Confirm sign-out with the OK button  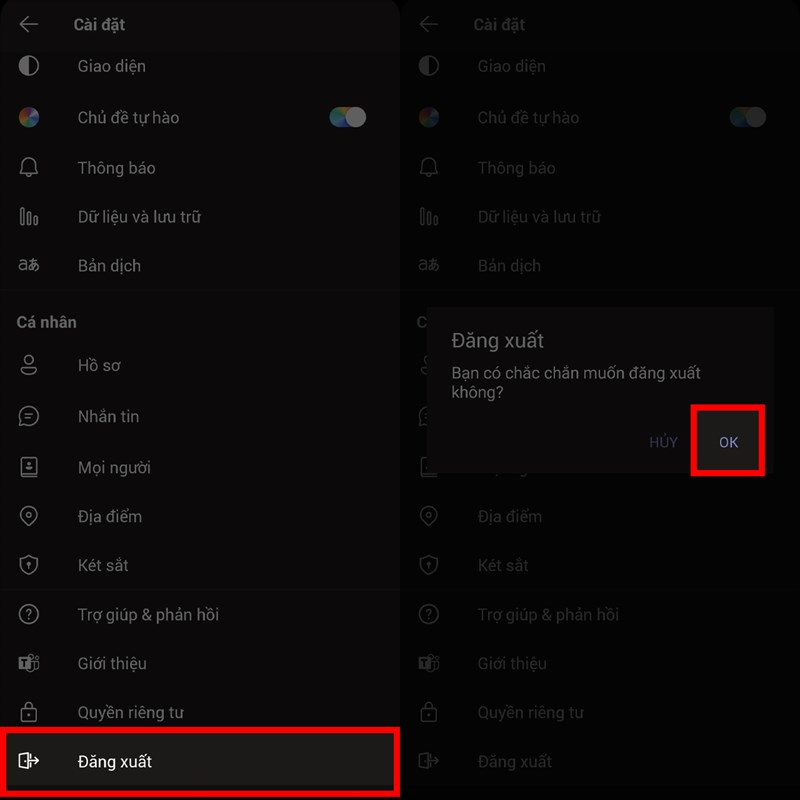(x=728, y=441)
